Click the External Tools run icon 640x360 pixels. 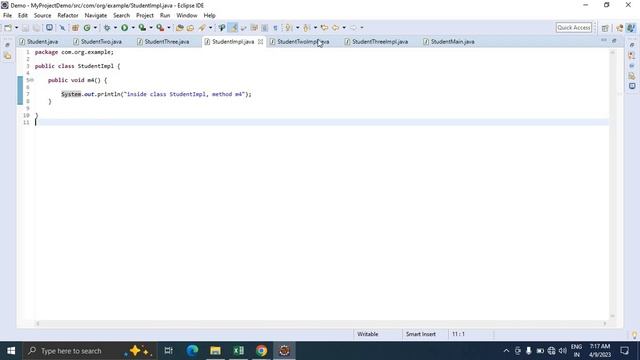(x=160, y=28)
